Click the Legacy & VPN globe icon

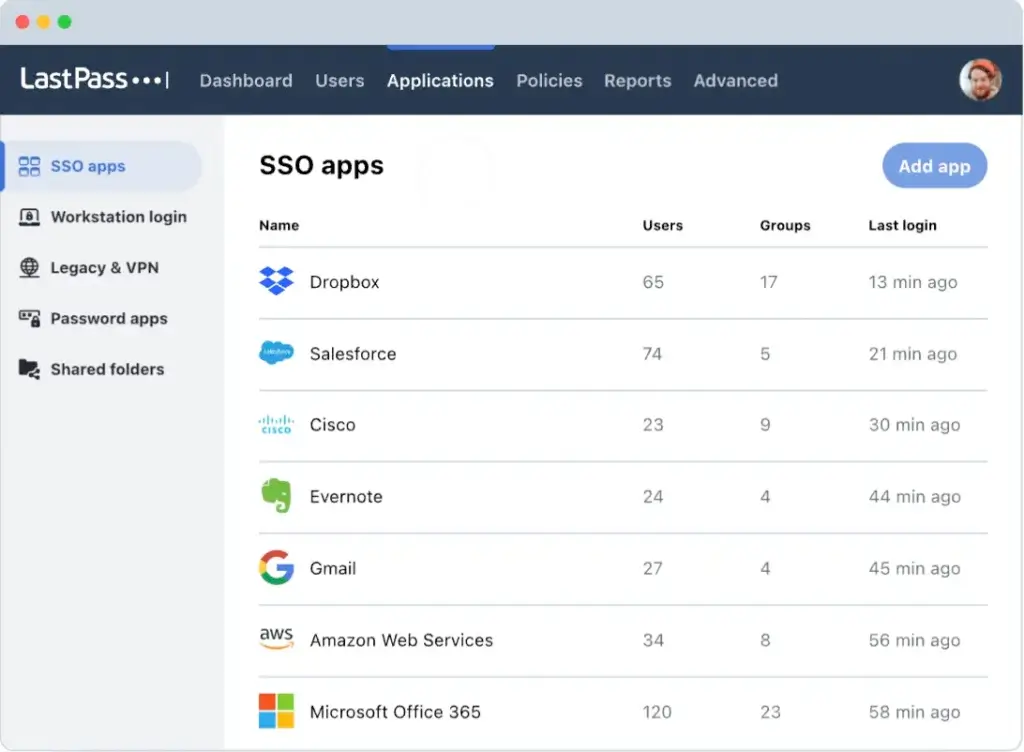pyautogui.click(x=29, y=268)
